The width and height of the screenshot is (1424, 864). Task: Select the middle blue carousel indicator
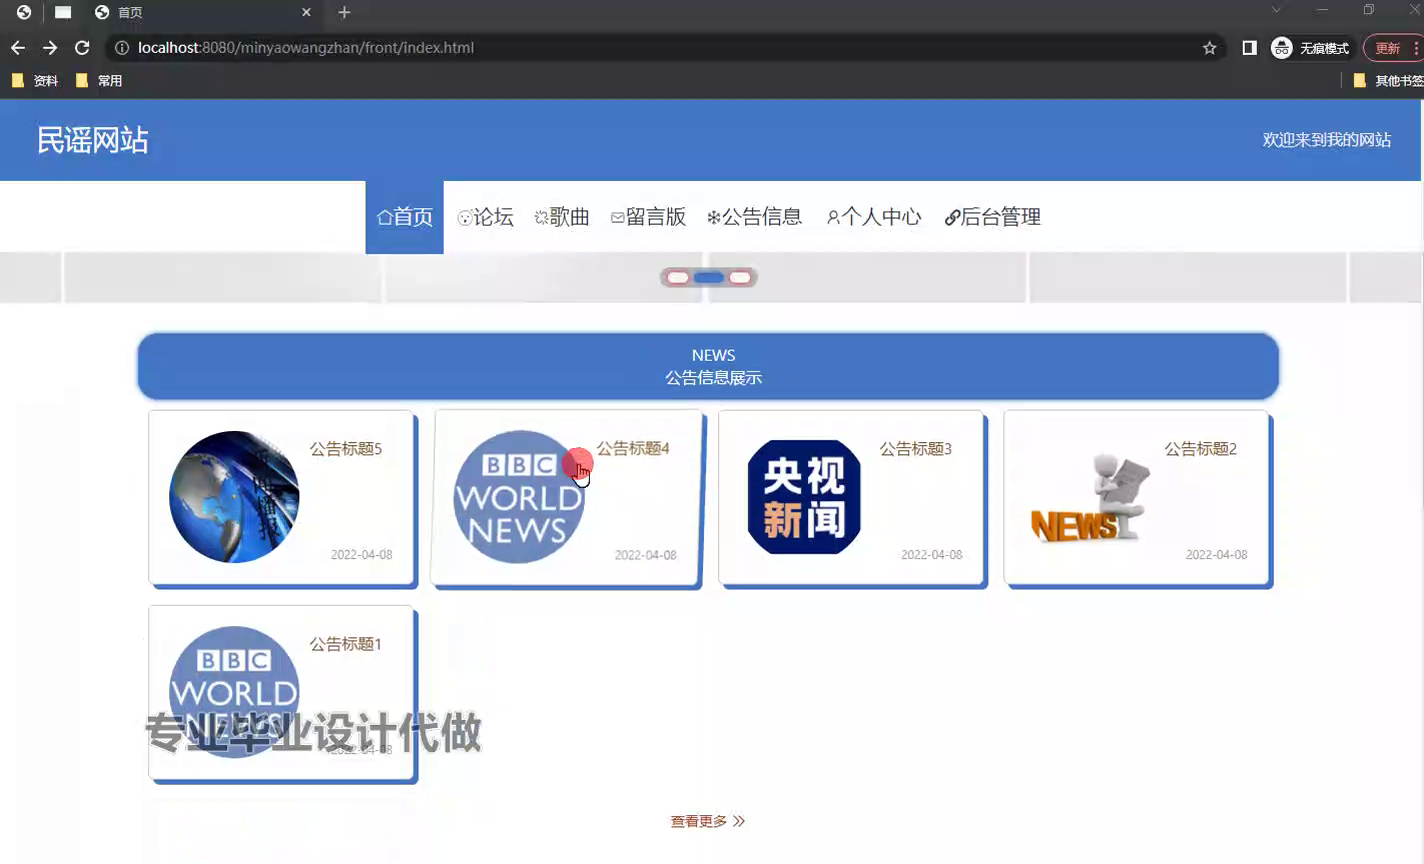[708, 278]
